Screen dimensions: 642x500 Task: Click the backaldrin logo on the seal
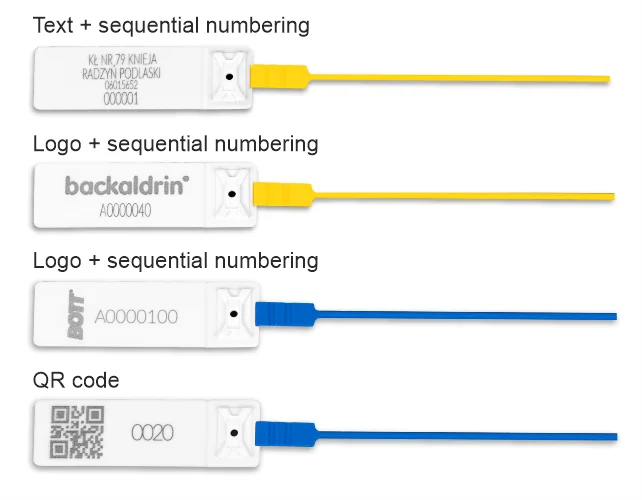click(x=126, y=185)
